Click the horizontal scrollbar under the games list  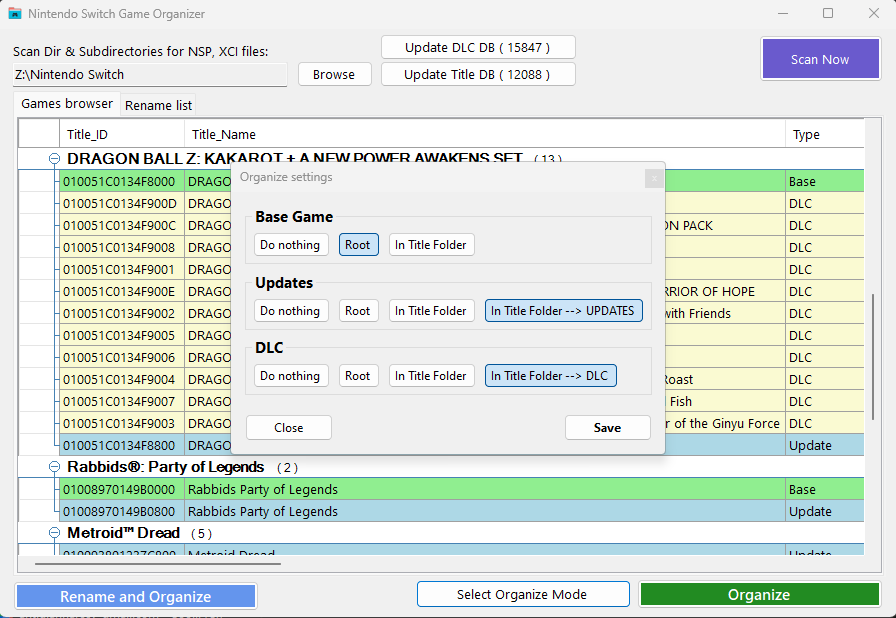158,564
